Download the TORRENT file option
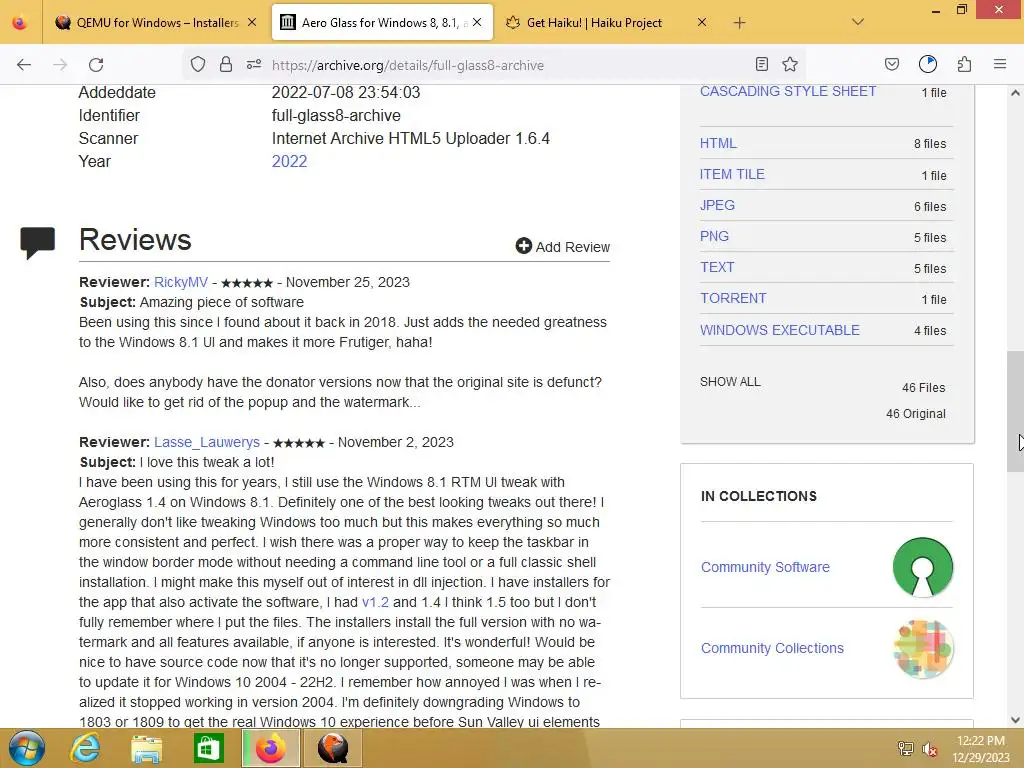1024x768 pixels. coord(733,298)
